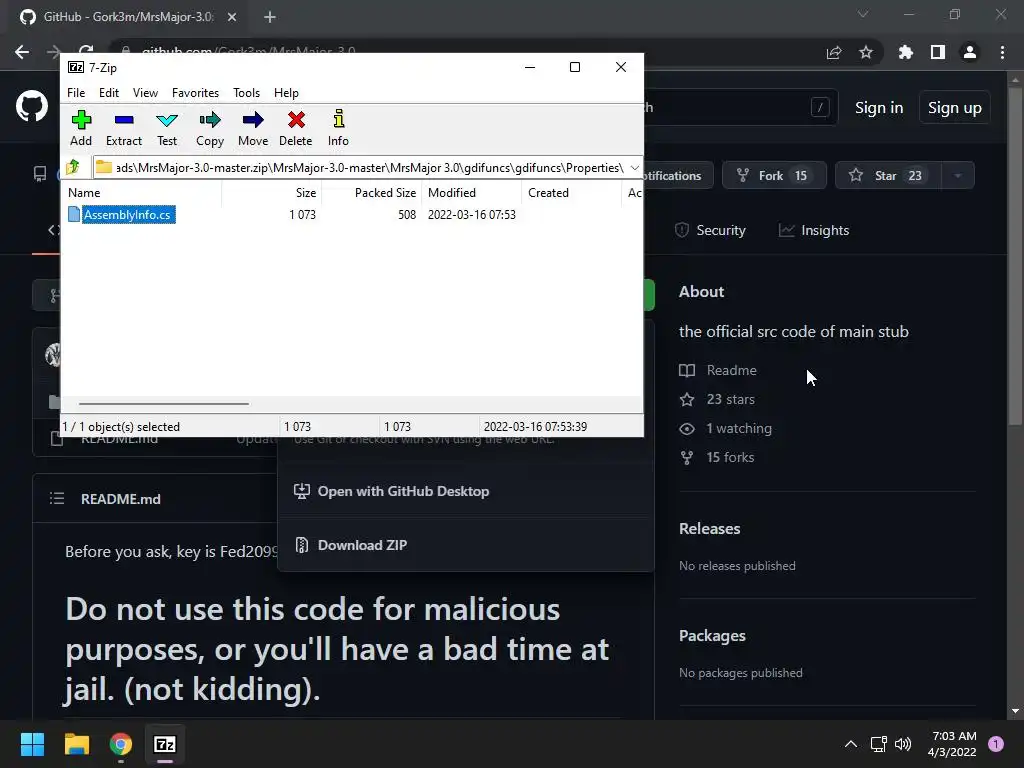This screenshot has height=768, width=1024.
Task: Open a new Chrome tab
Action: pos(270,17)
